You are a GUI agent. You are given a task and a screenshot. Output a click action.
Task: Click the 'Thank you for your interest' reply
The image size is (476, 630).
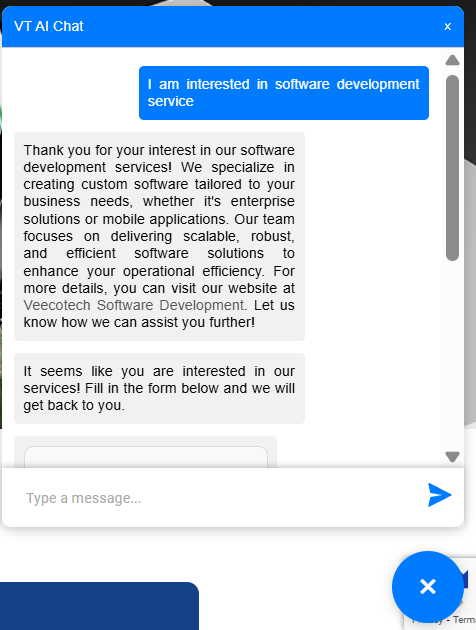tap(159, 236)
